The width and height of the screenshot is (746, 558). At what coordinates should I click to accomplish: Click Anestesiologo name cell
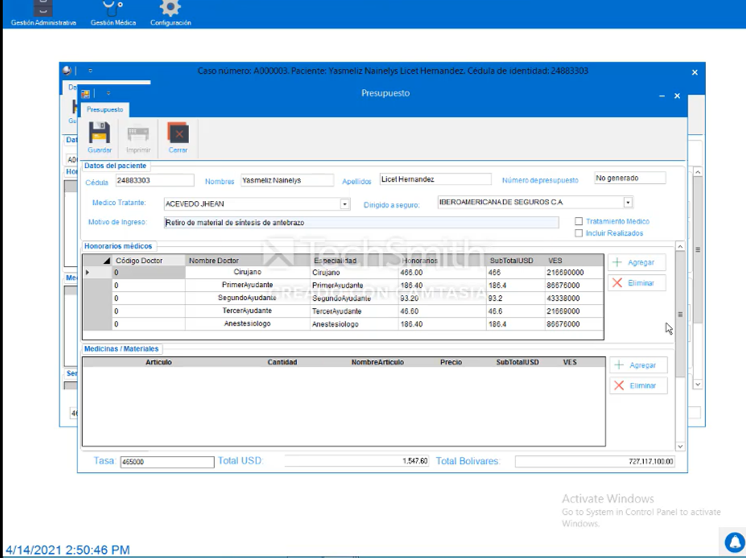point(247,324)
